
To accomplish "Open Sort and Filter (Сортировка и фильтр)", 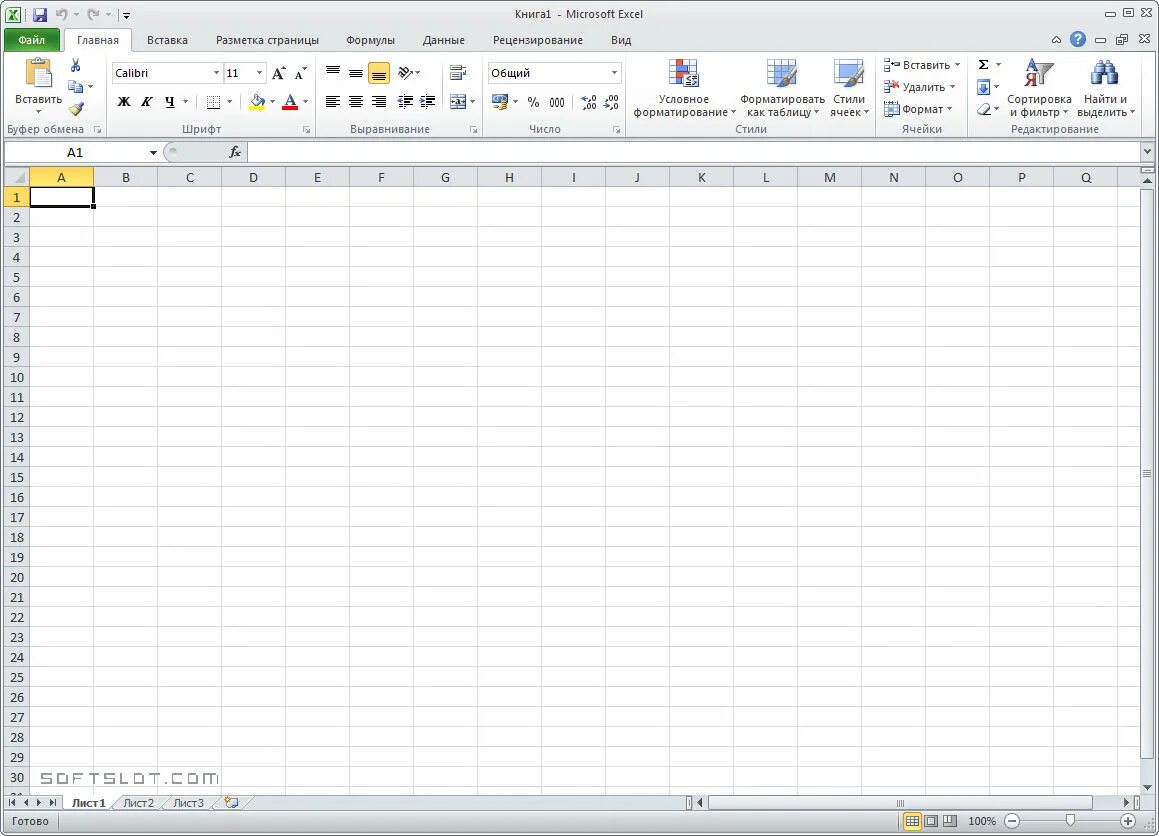I will coord(1039,89).
